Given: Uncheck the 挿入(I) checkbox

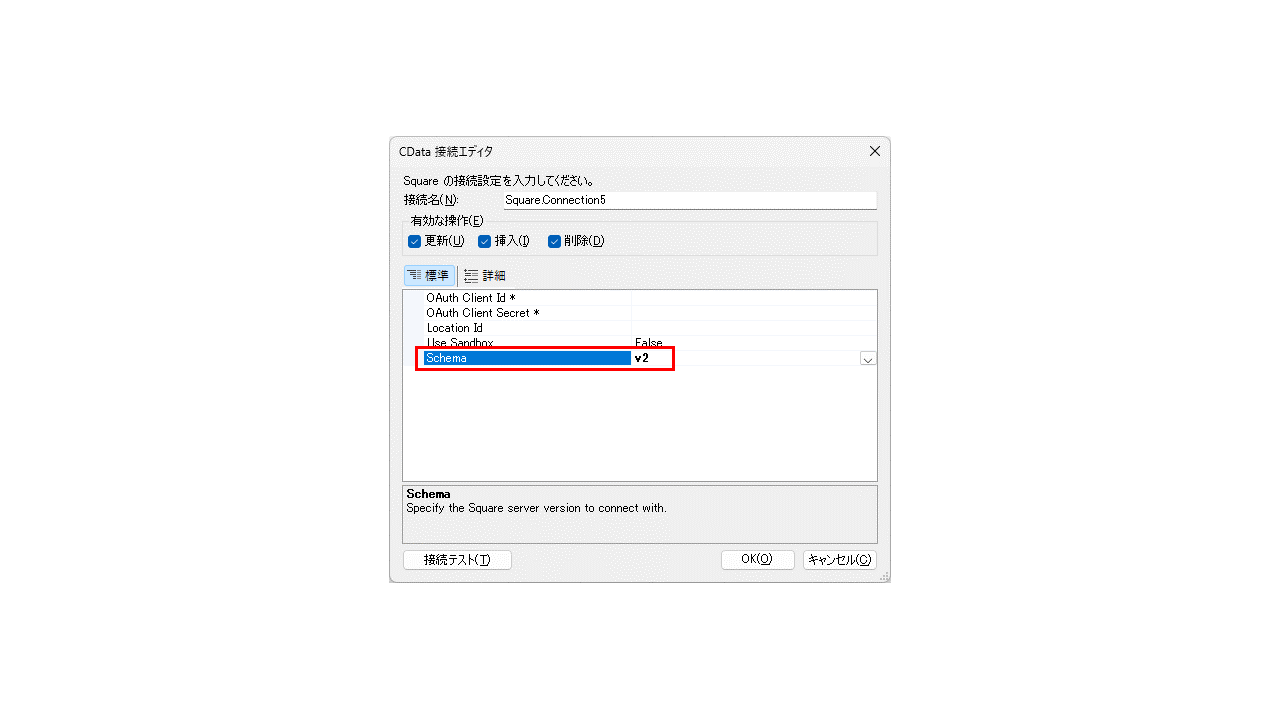Looking at the screenshot, I should [484, 241].
